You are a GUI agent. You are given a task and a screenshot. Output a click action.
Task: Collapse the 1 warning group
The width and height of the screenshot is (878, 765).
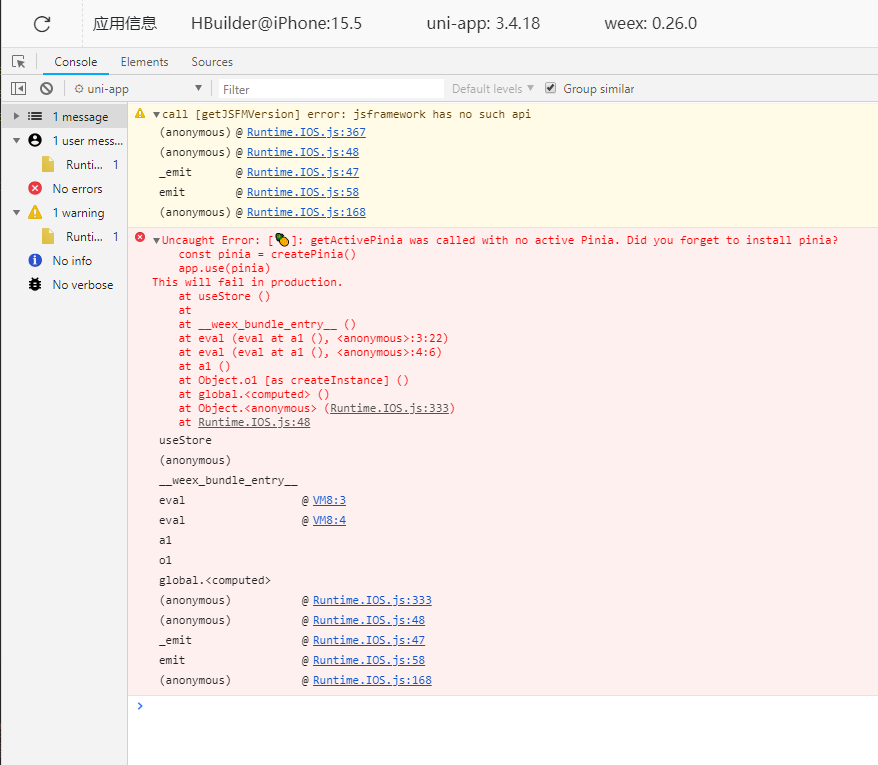pyautogui.click(x=16, y=213)
